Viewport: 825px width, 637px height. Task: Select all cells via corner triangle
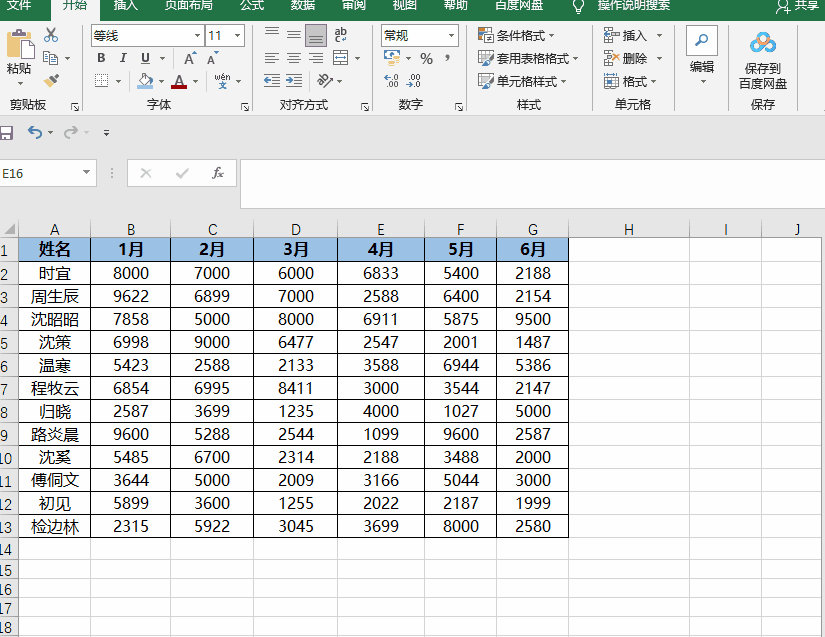(x=9, y=229)
